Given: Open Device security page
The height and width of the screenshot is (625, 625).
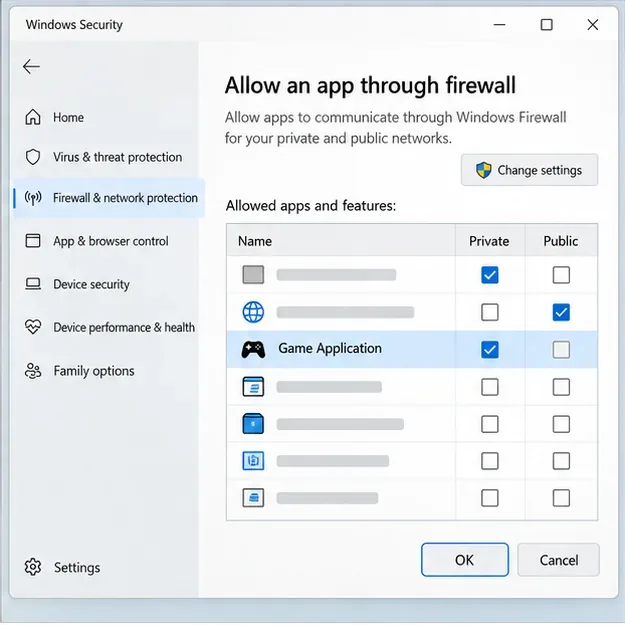Looking at the screenshot, I should pos(91,284).
